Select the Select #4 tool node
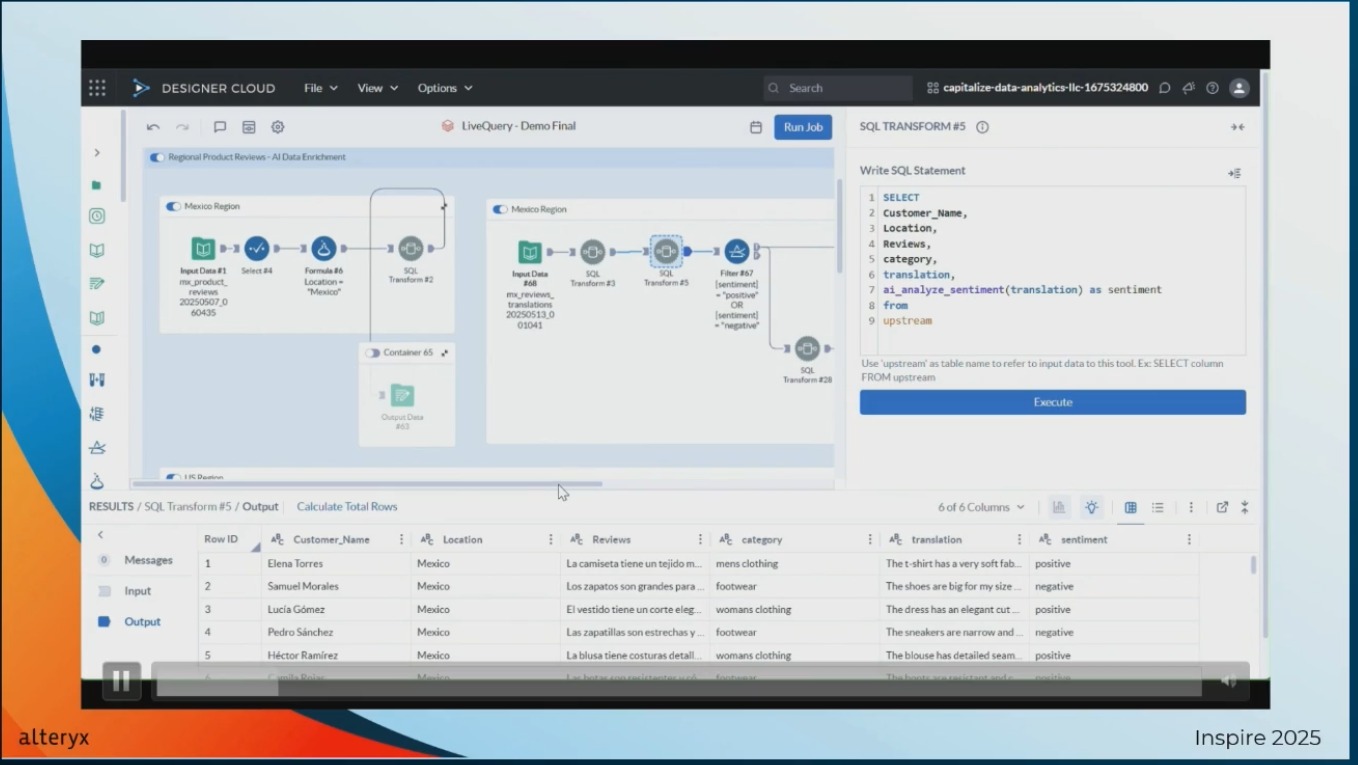 tap(257, 248)
